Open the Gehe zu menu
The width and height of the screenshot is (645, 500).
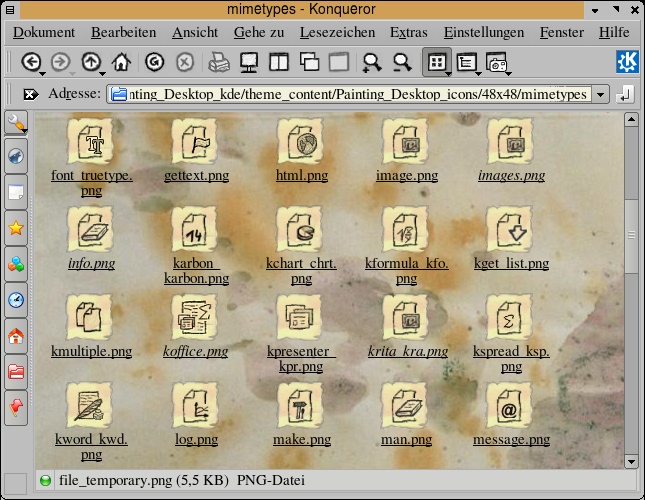tap(259, 32)
